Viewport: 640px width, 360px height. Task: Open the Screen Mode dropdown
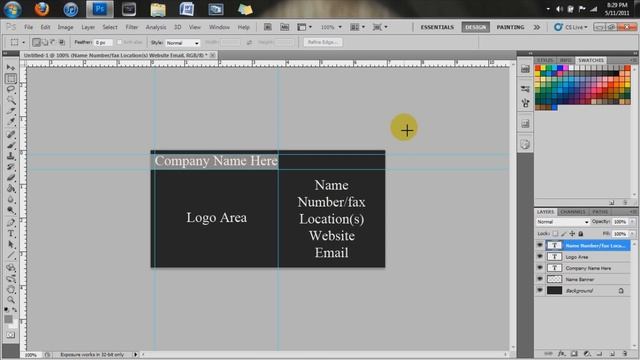coord(380,27)
